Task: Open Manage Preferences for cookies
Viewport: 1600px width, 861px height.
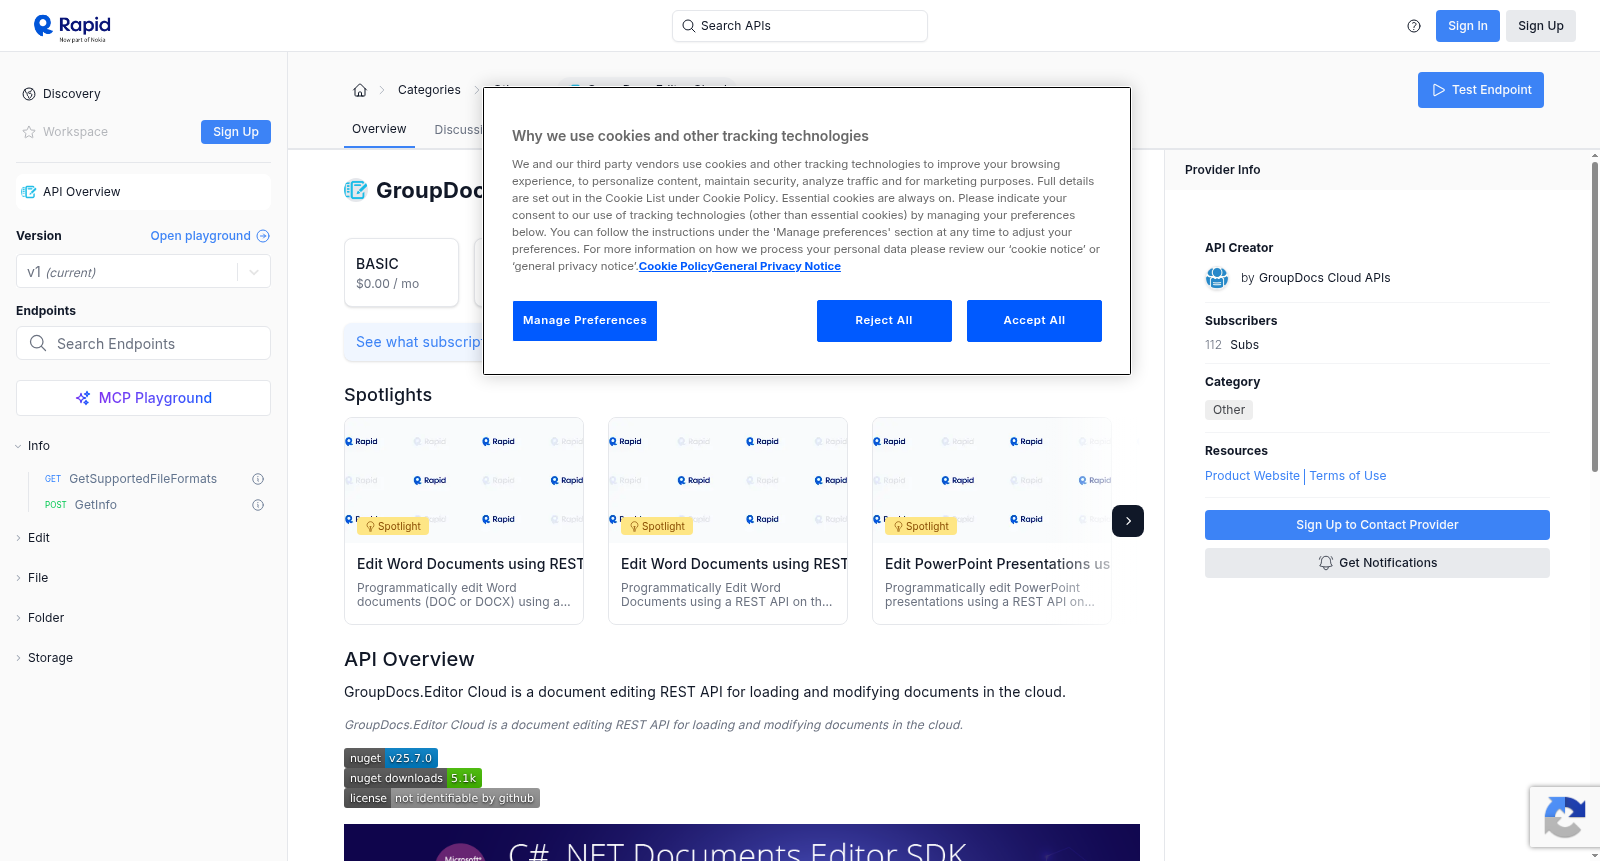Action: click(585, 321)
